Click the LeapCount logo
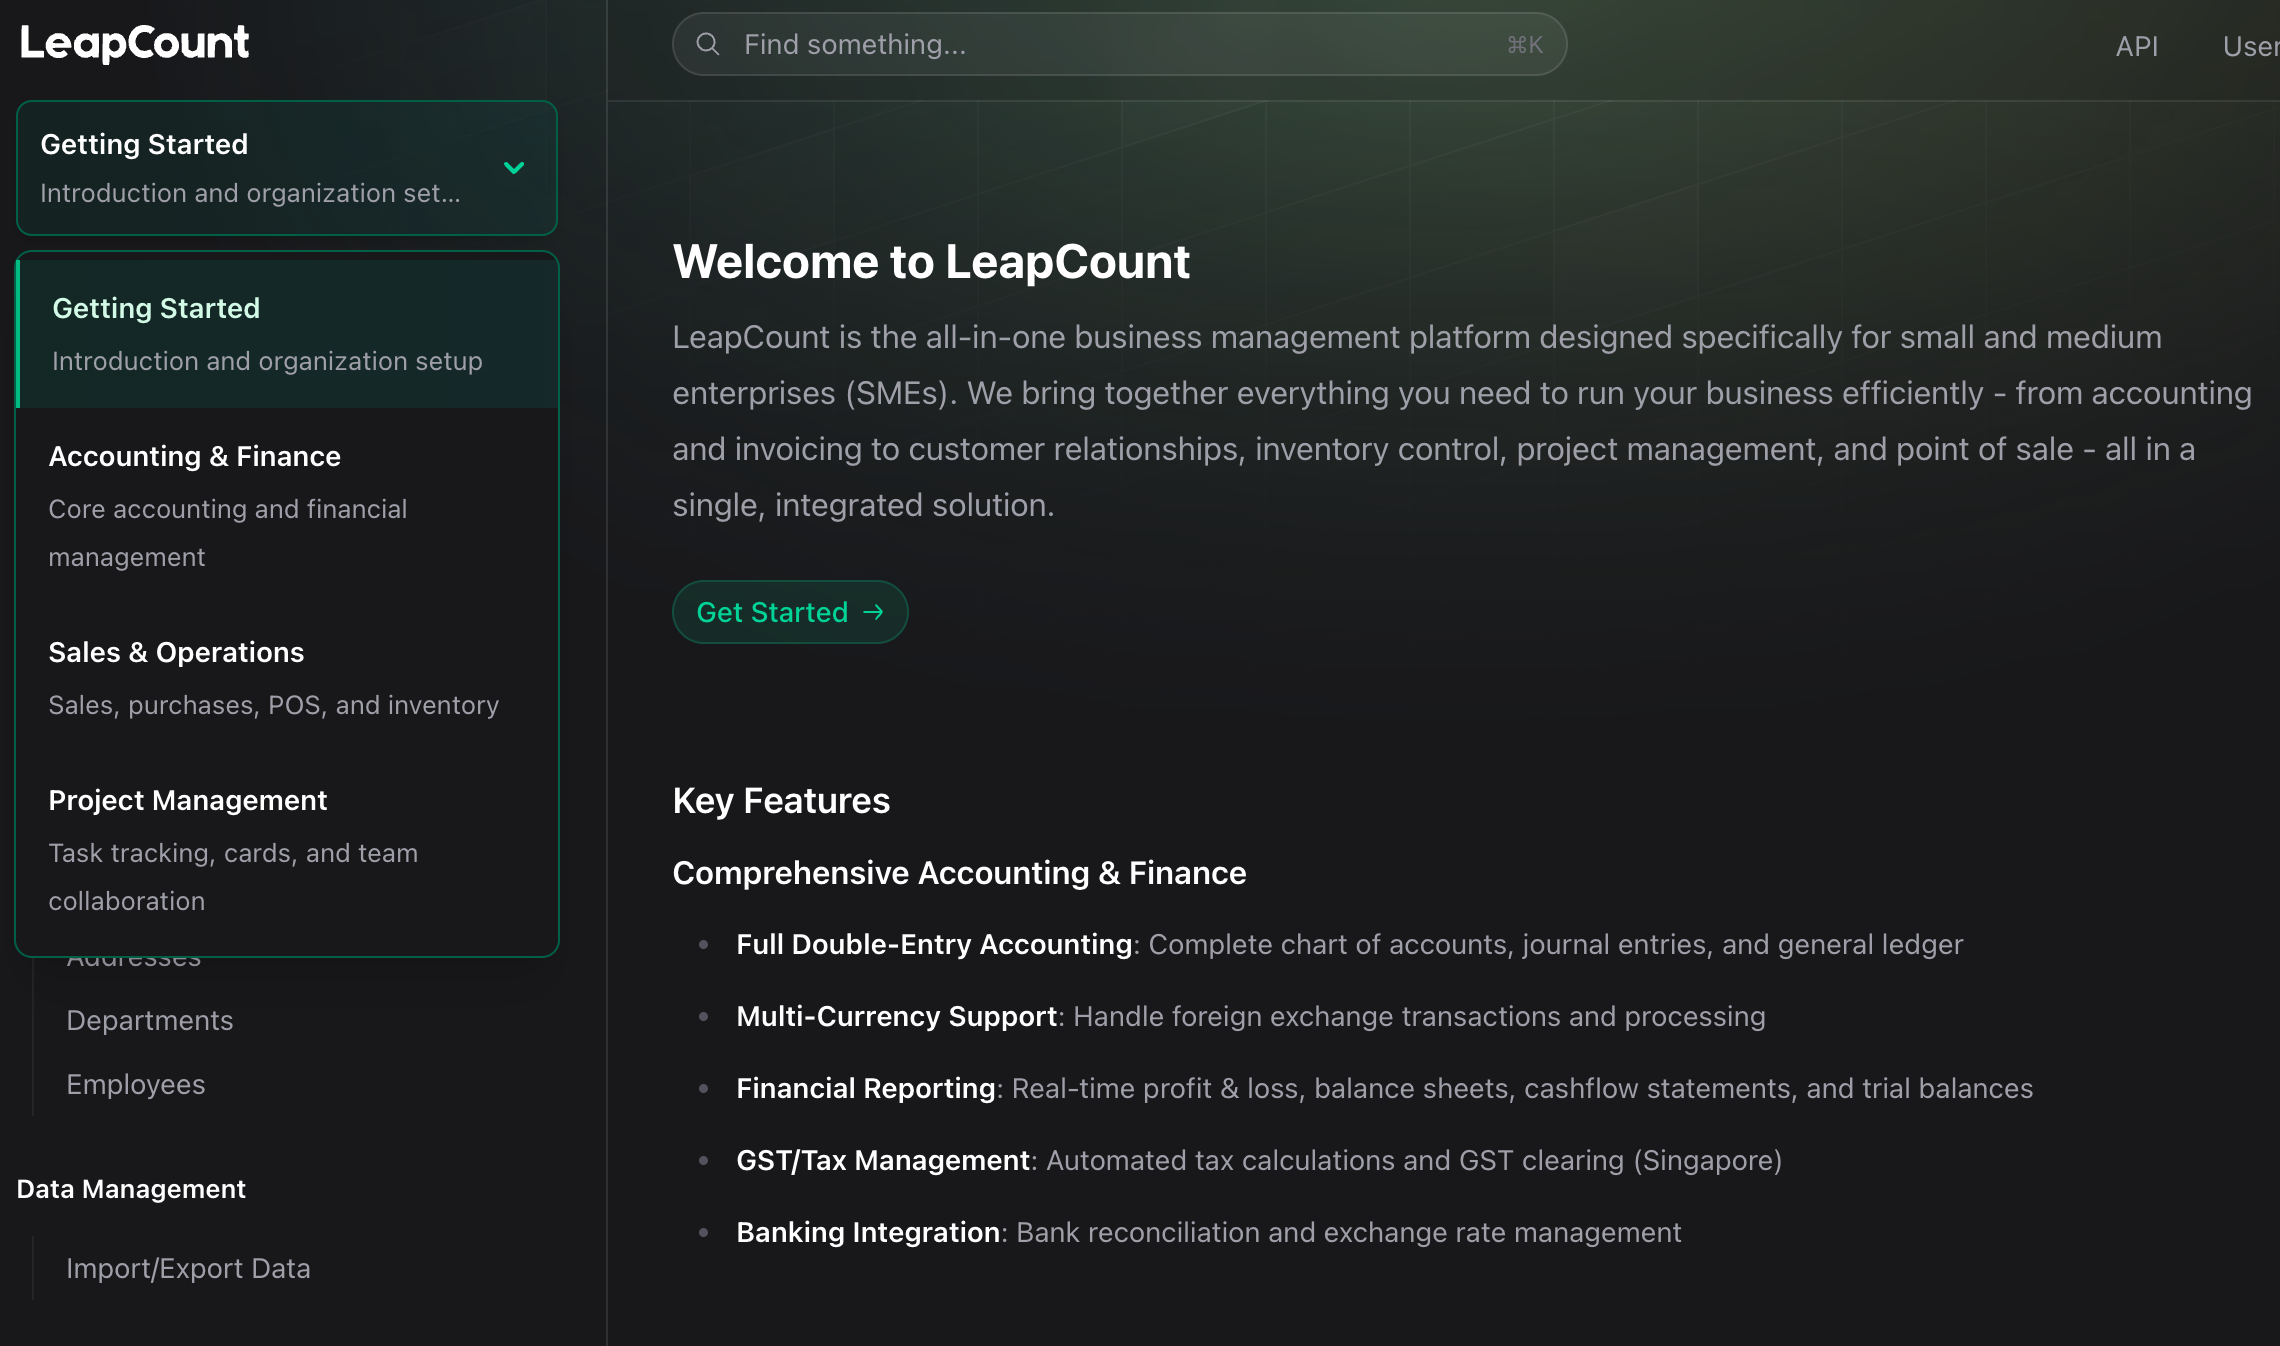The image size is (2280, 1346). click(134, 42)
